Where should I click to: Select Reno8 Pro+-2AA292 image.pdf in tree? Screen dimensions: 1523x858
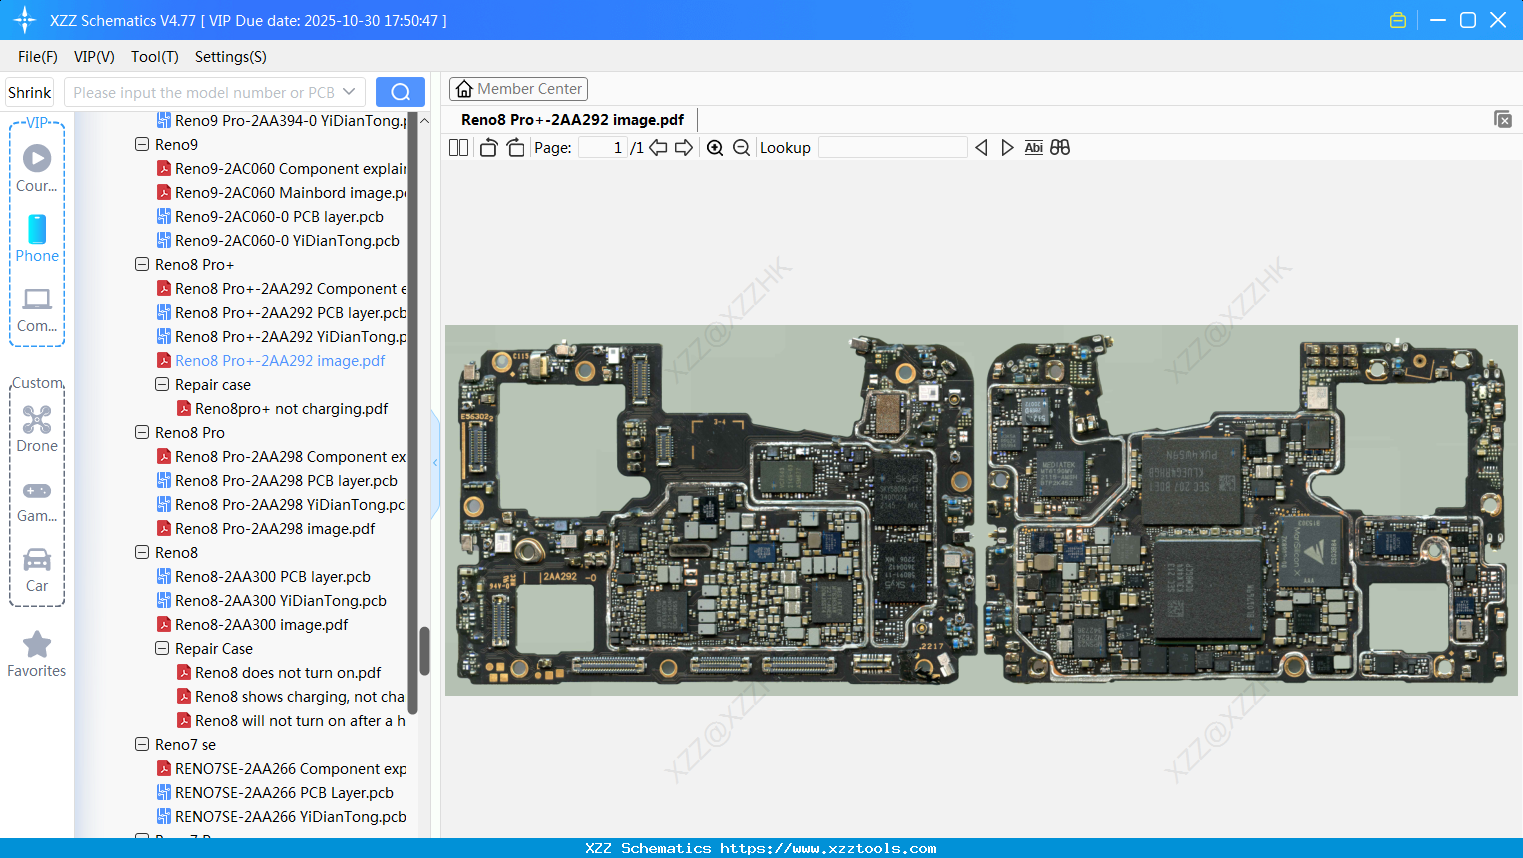tap(270, 361)
